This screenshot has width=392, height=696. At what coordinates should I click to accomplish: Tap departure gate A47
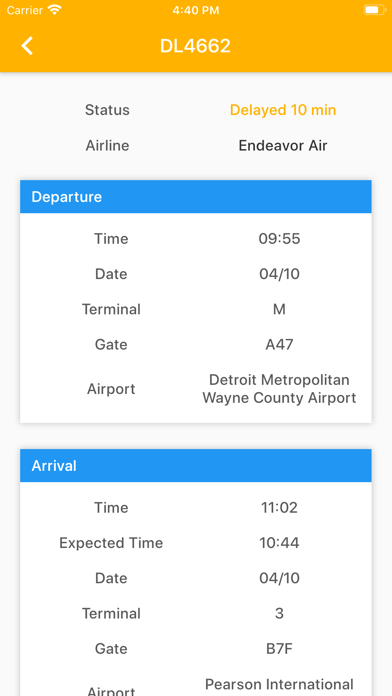point(279,344)
